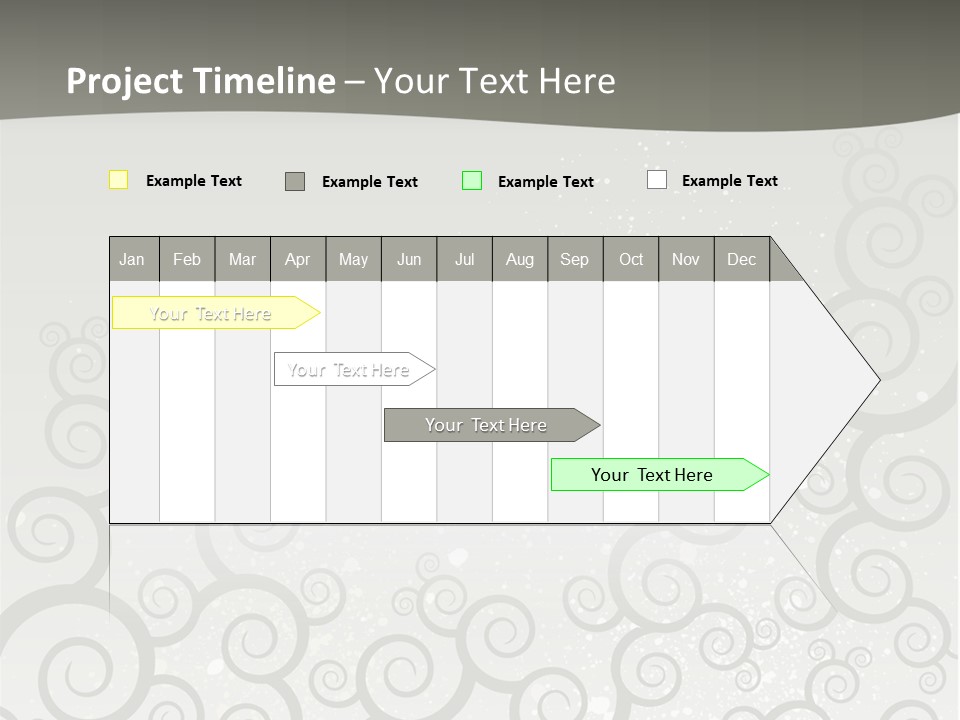Screen dimensions: 960x720
Task: Select Example Text label beside gray square
Action: point(370,182)
